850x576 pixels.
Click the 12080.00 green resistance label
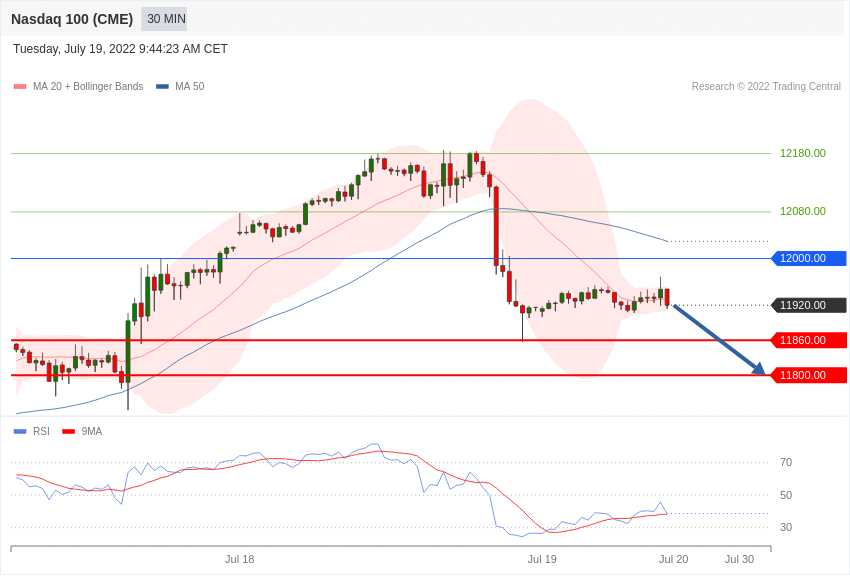click(x=803, y=211)
